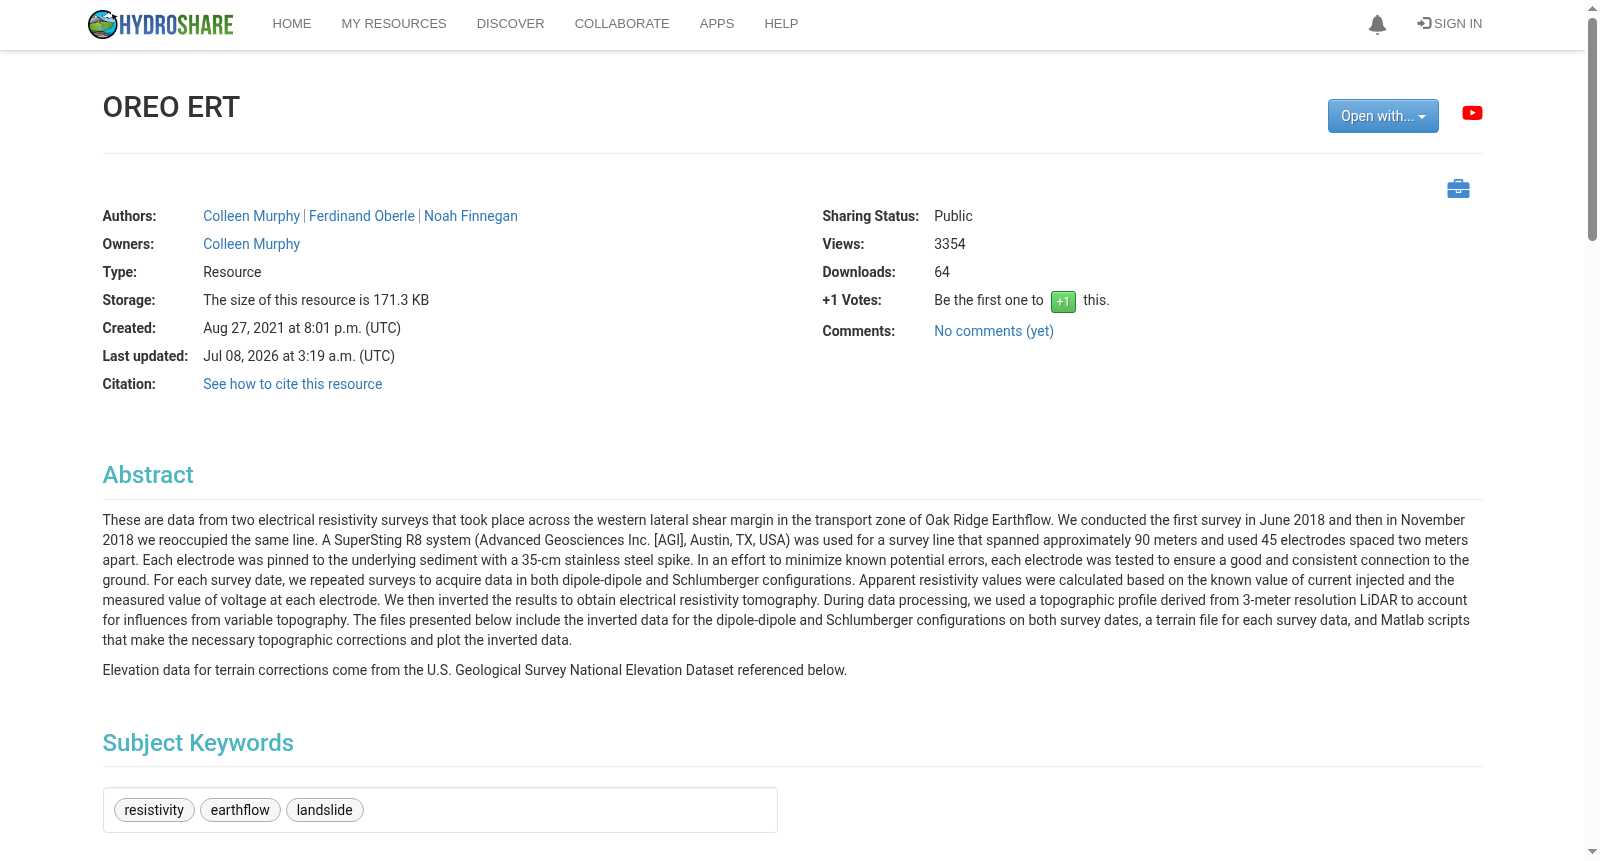
Task: Click 'See how to cite this resource'
Action: 292,384
